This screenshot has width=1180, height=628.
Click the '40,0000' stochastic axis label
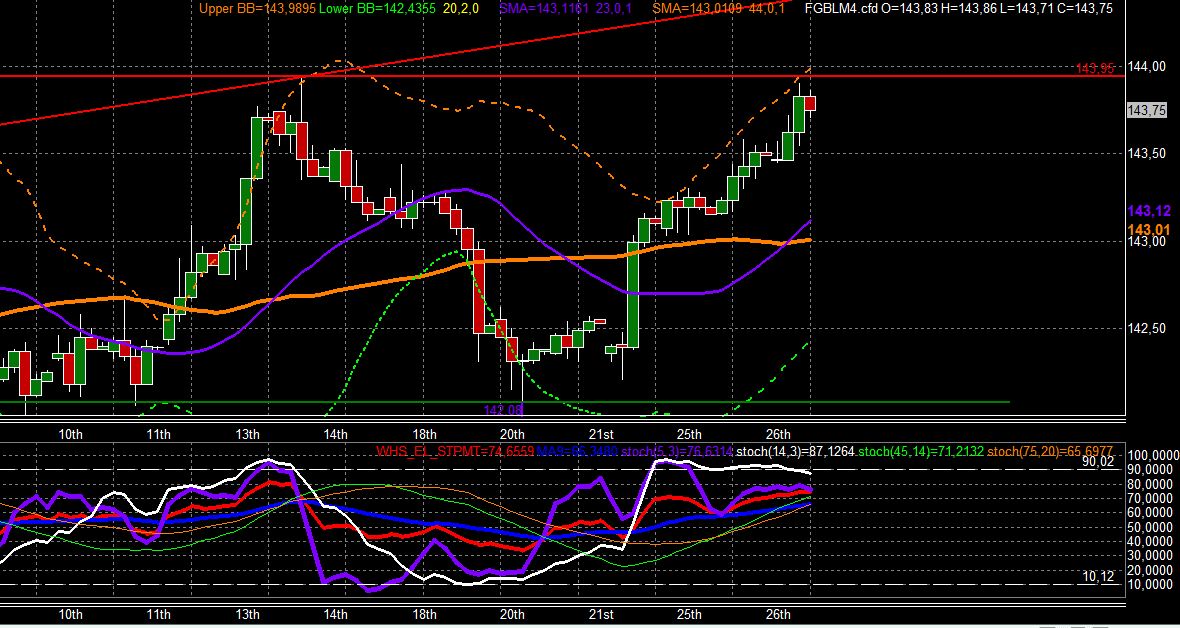point(1151,541)
